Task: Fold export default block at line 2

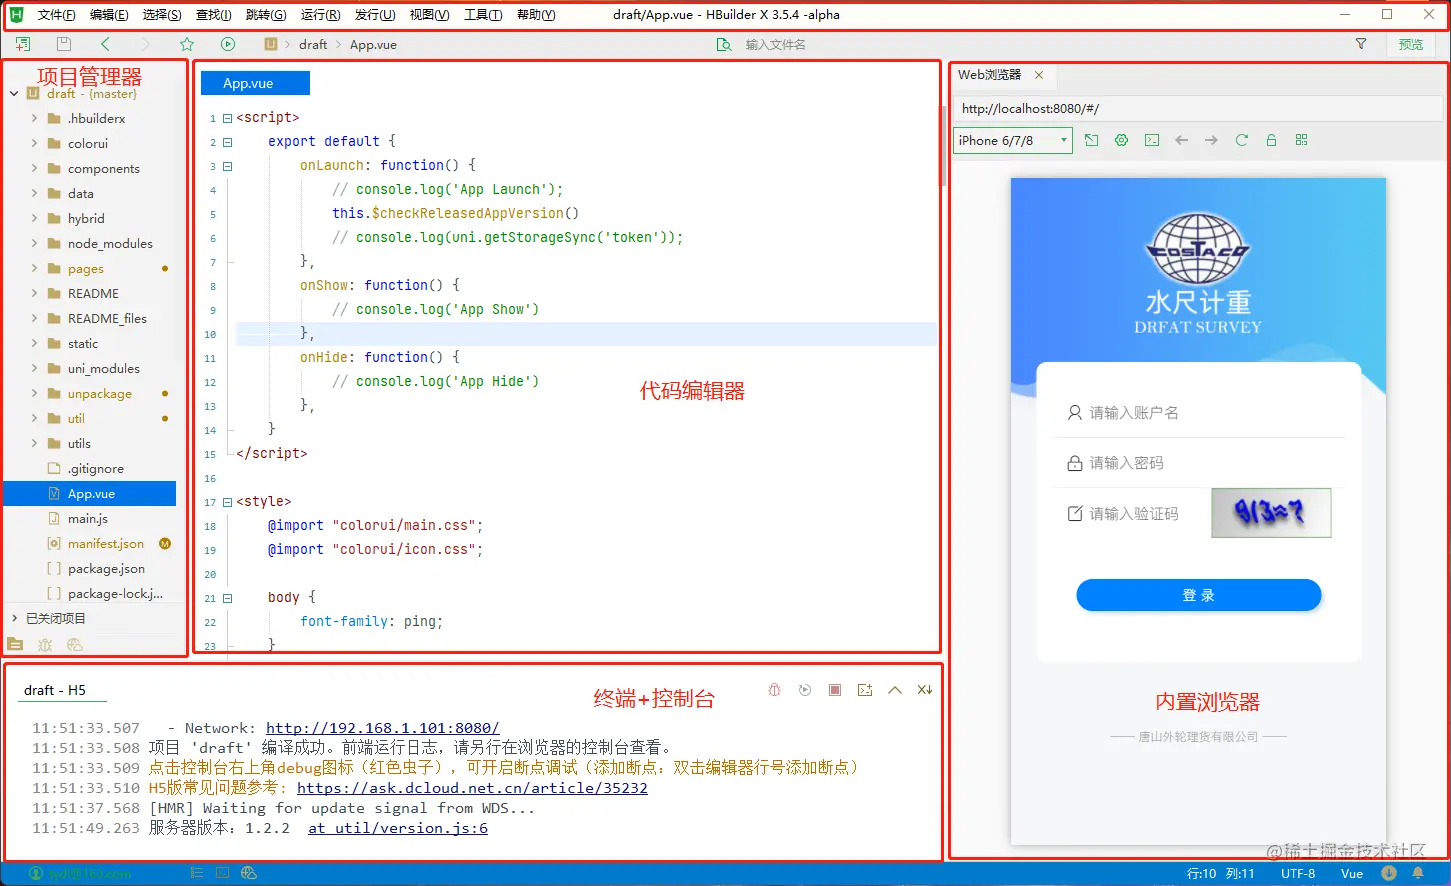Action: tap(227, 142)
